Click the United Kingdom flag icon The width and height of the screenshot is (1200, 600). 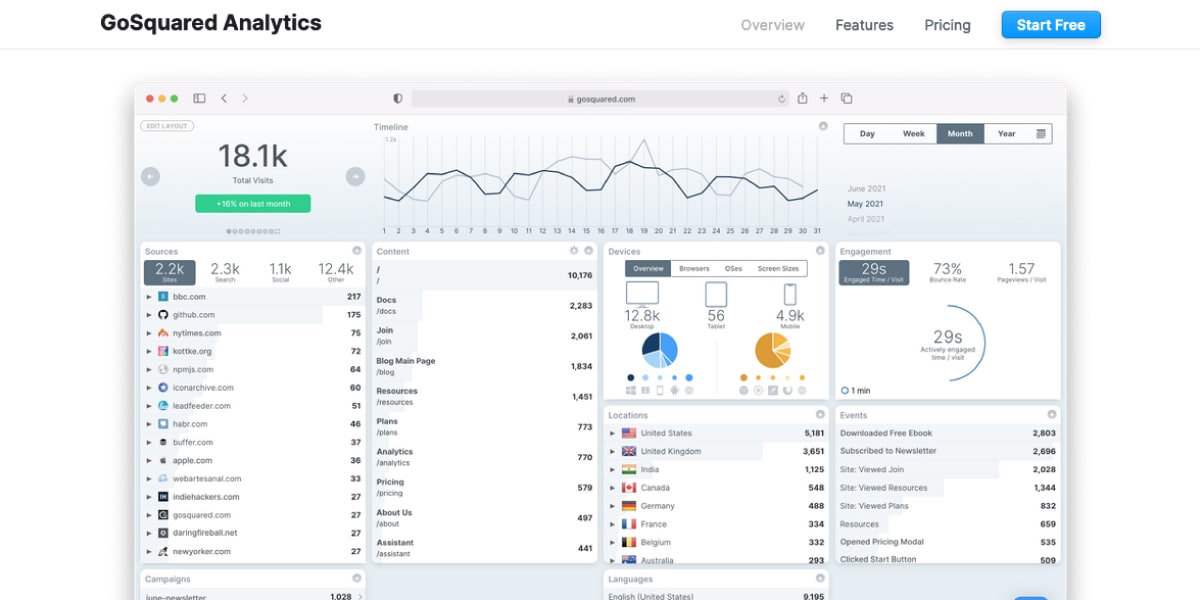pyautogui.click(x=629, y=451)
